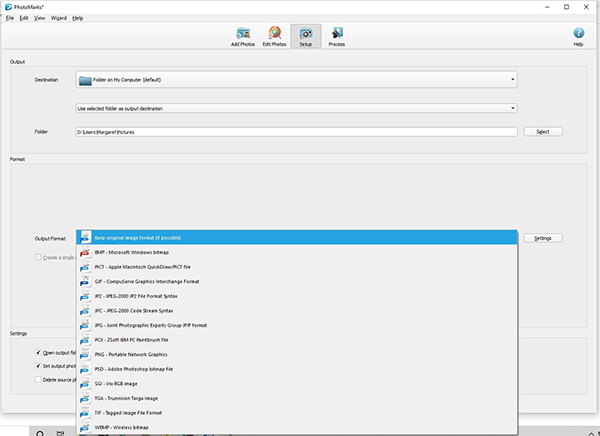Click the PSD format file icon
This screenshot has width=600, height=436.
click(85, 369)
